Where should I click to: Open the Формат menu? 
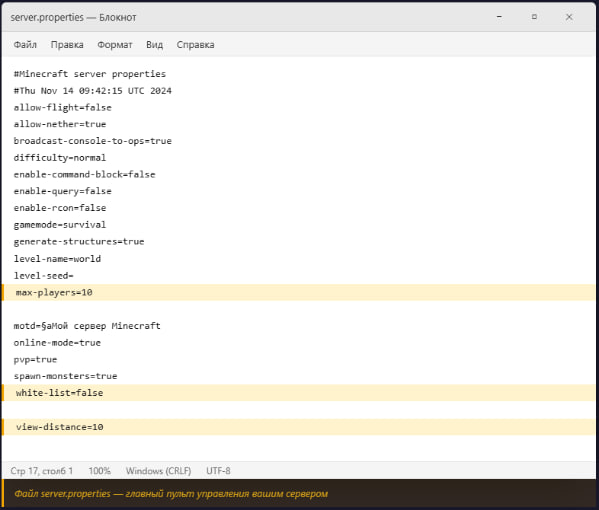[x=115, y=45]
